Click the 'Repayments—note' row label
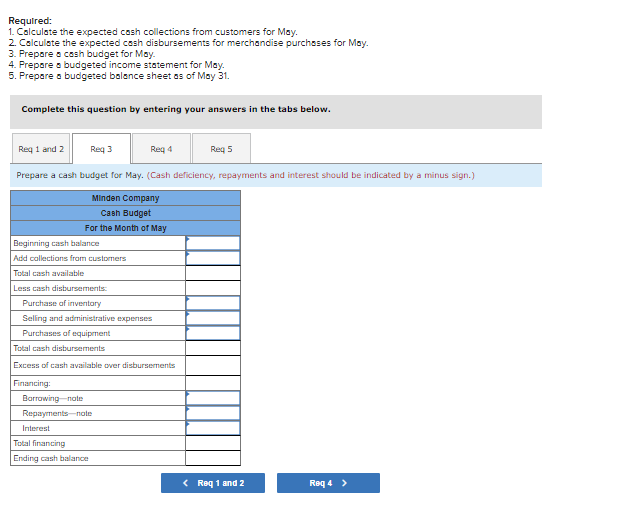 tap(57, 413)
